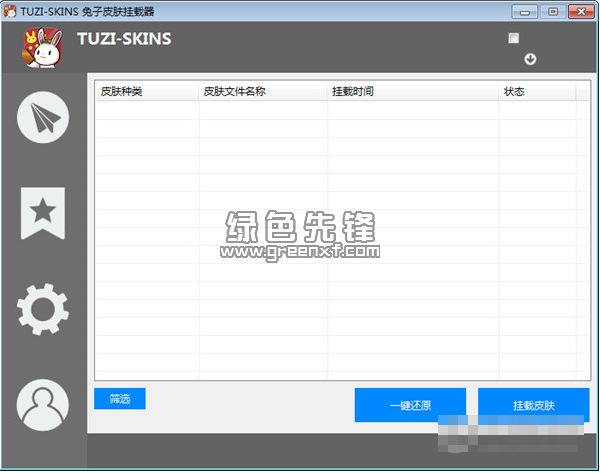The image size is (600, 473).
Task: Tick the small checkbox in the header
Action: point(514,38)
